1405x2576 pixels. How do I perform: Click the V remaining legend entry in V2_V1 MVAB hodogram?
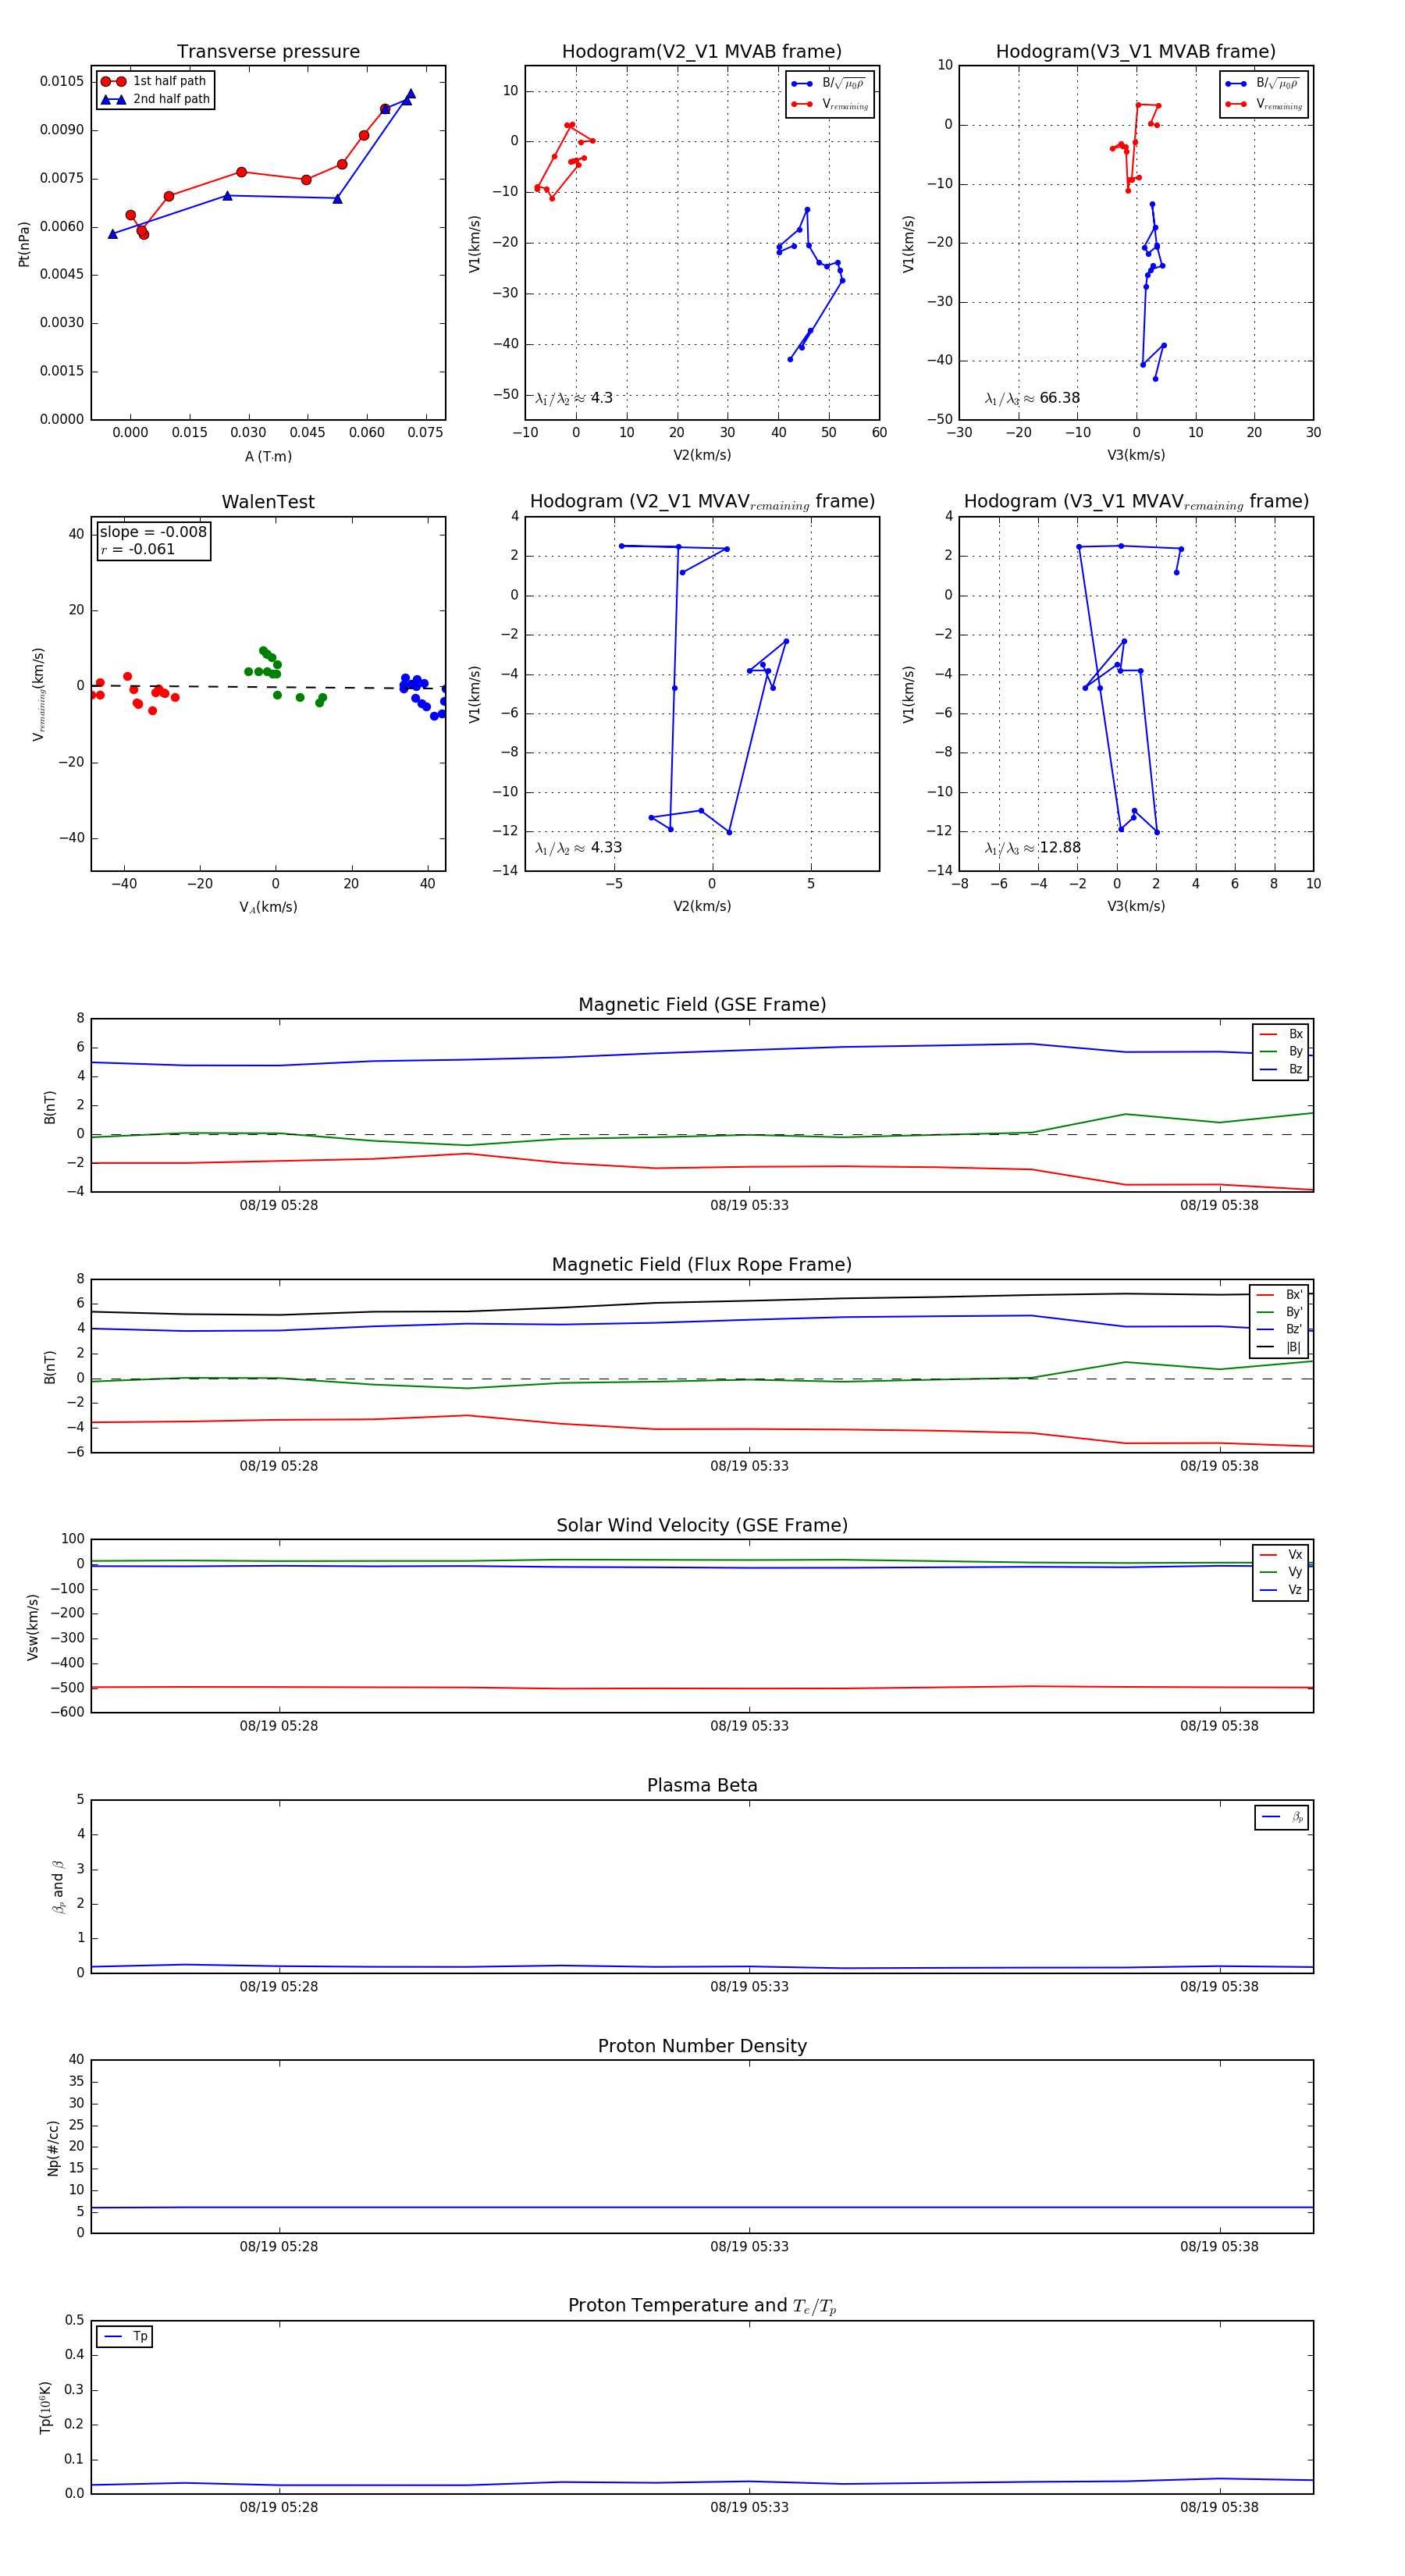point(829,104)
